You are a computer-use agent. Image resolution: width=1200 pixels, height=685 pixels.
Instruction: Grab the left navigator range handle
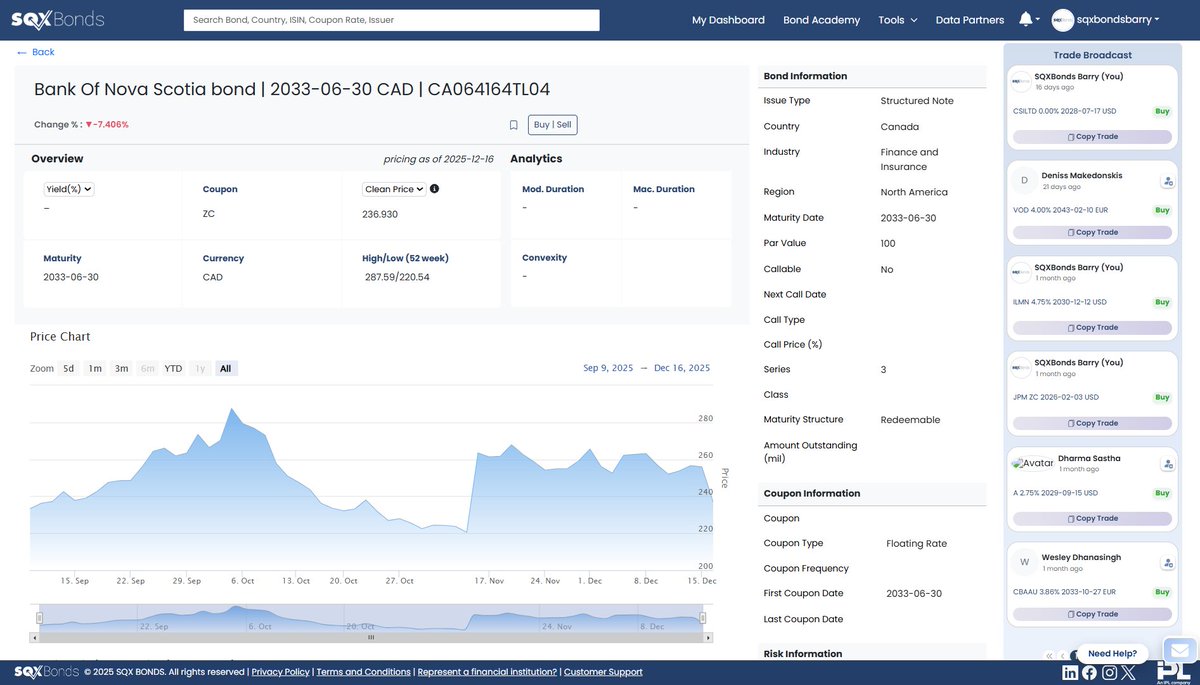click(39, 618)
